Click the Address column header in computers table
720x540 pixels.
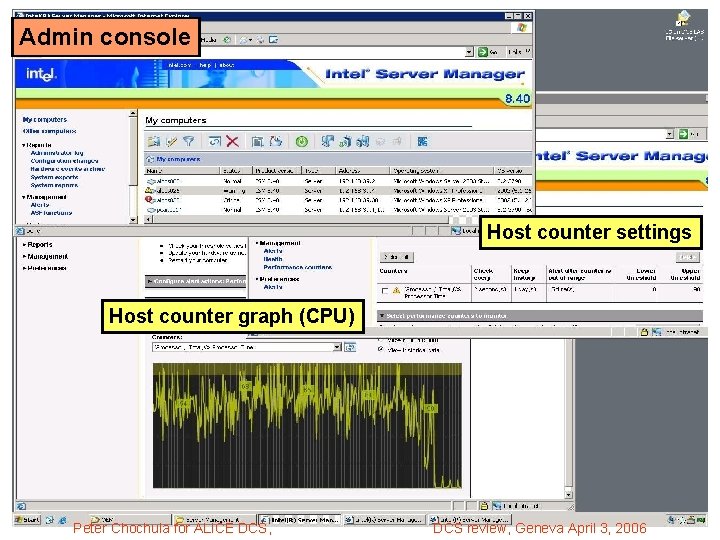pos(363,171)
